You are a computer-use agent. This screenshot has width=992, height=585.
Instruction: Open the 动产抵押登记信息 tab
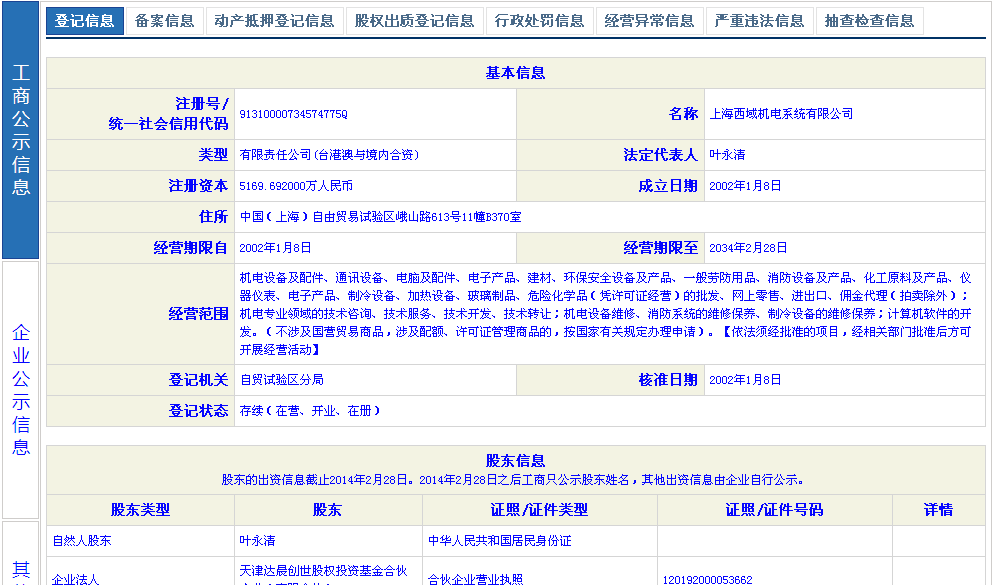pyautogui.click(x=274, y=21)
